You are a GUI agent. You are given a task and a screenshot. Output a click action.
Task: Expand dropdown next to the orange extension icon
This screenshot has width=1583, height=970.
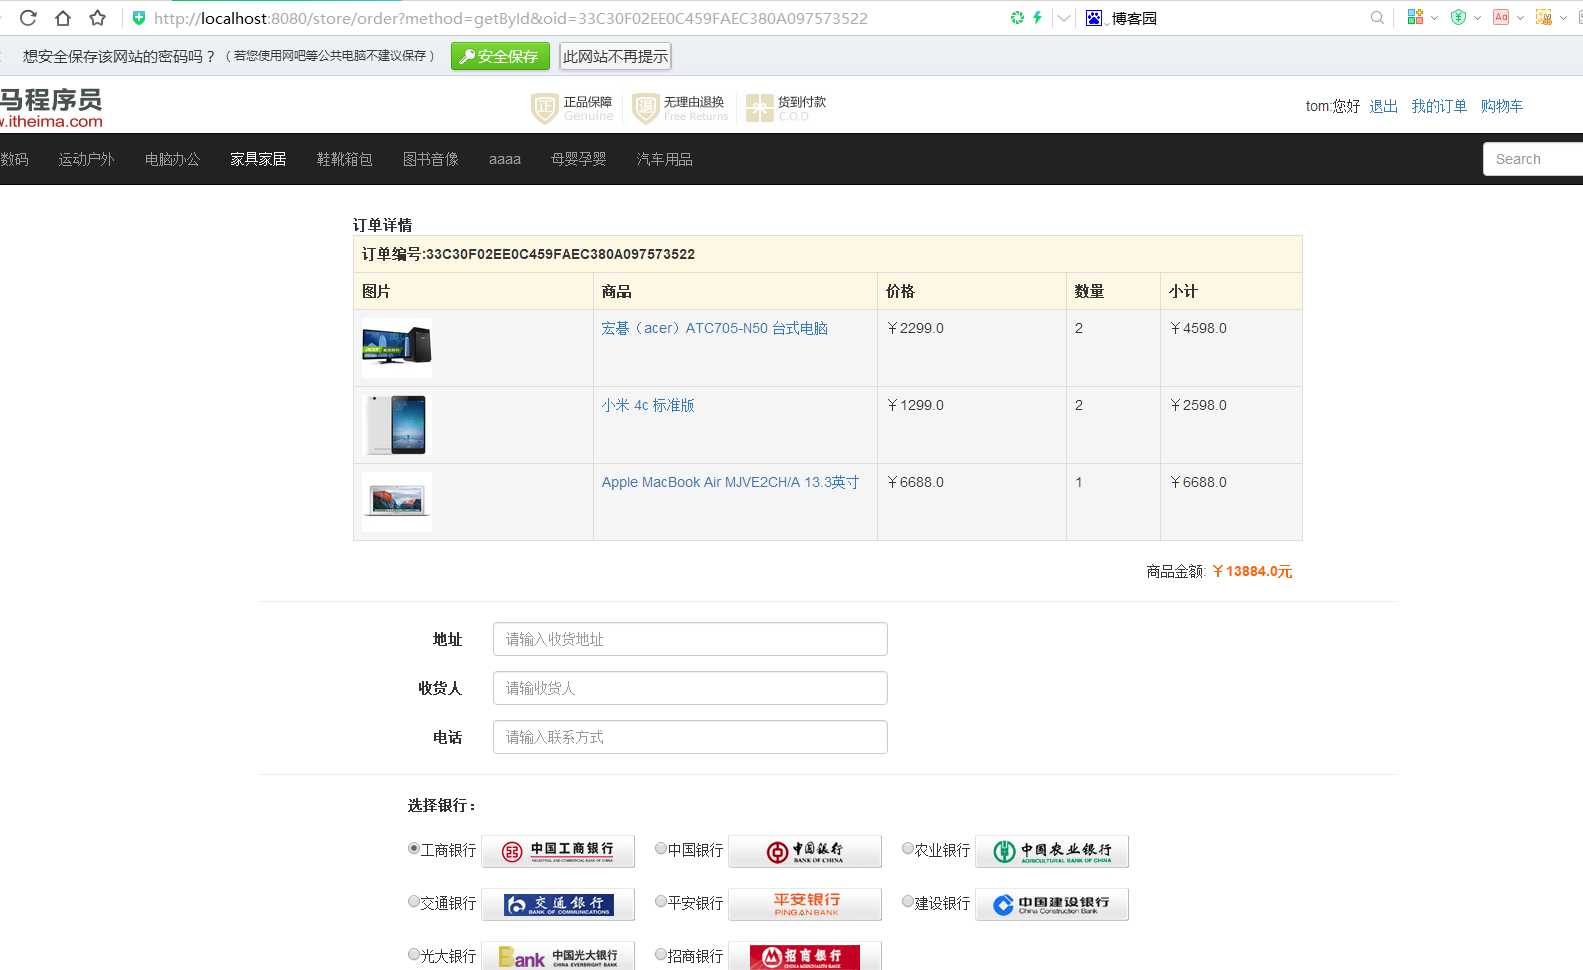[1563, 18]
